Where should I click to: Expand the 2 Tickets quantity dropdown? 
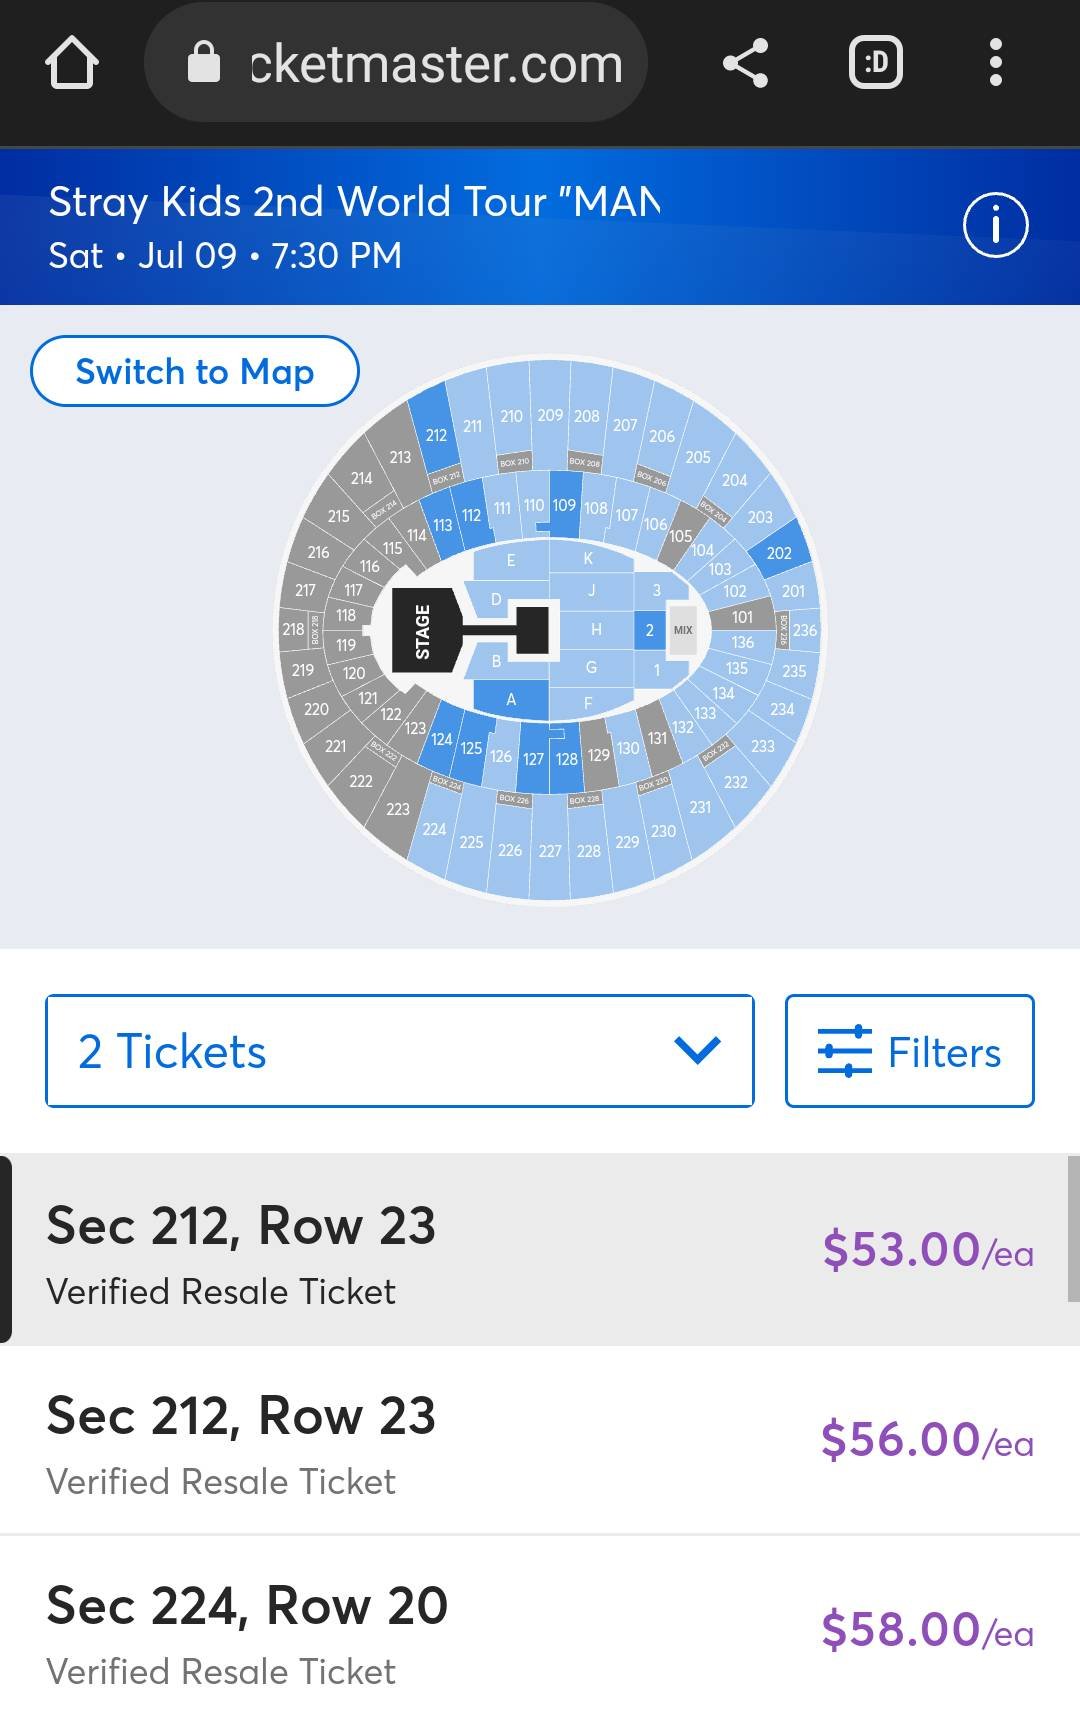[x=399, y=1051]
